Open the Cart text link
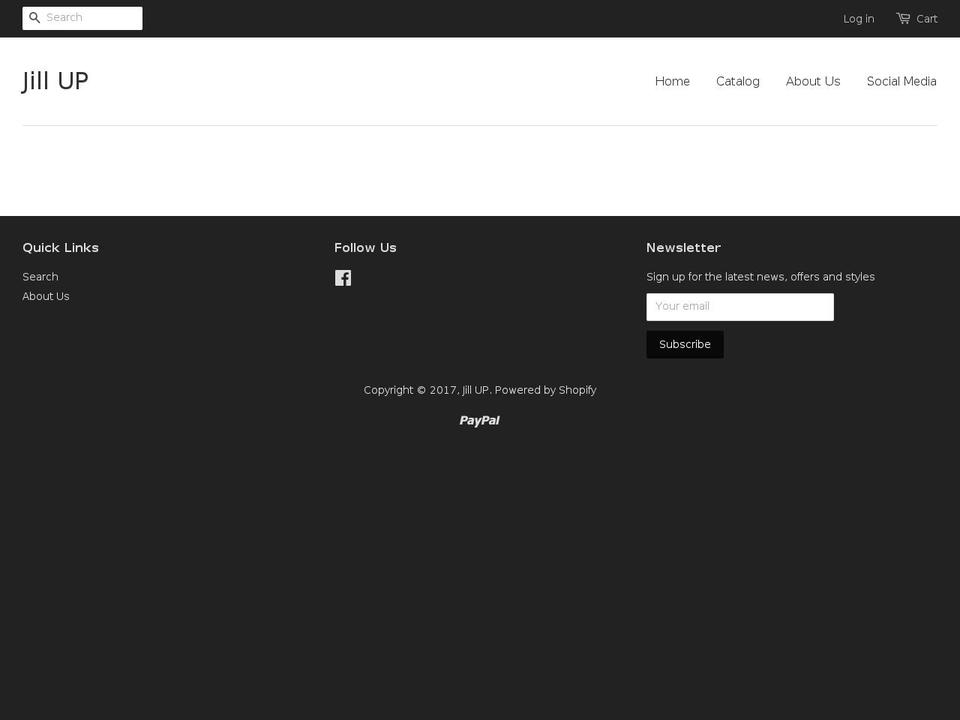This screenshot has height=720, width=960. click(x=926, y=19)
